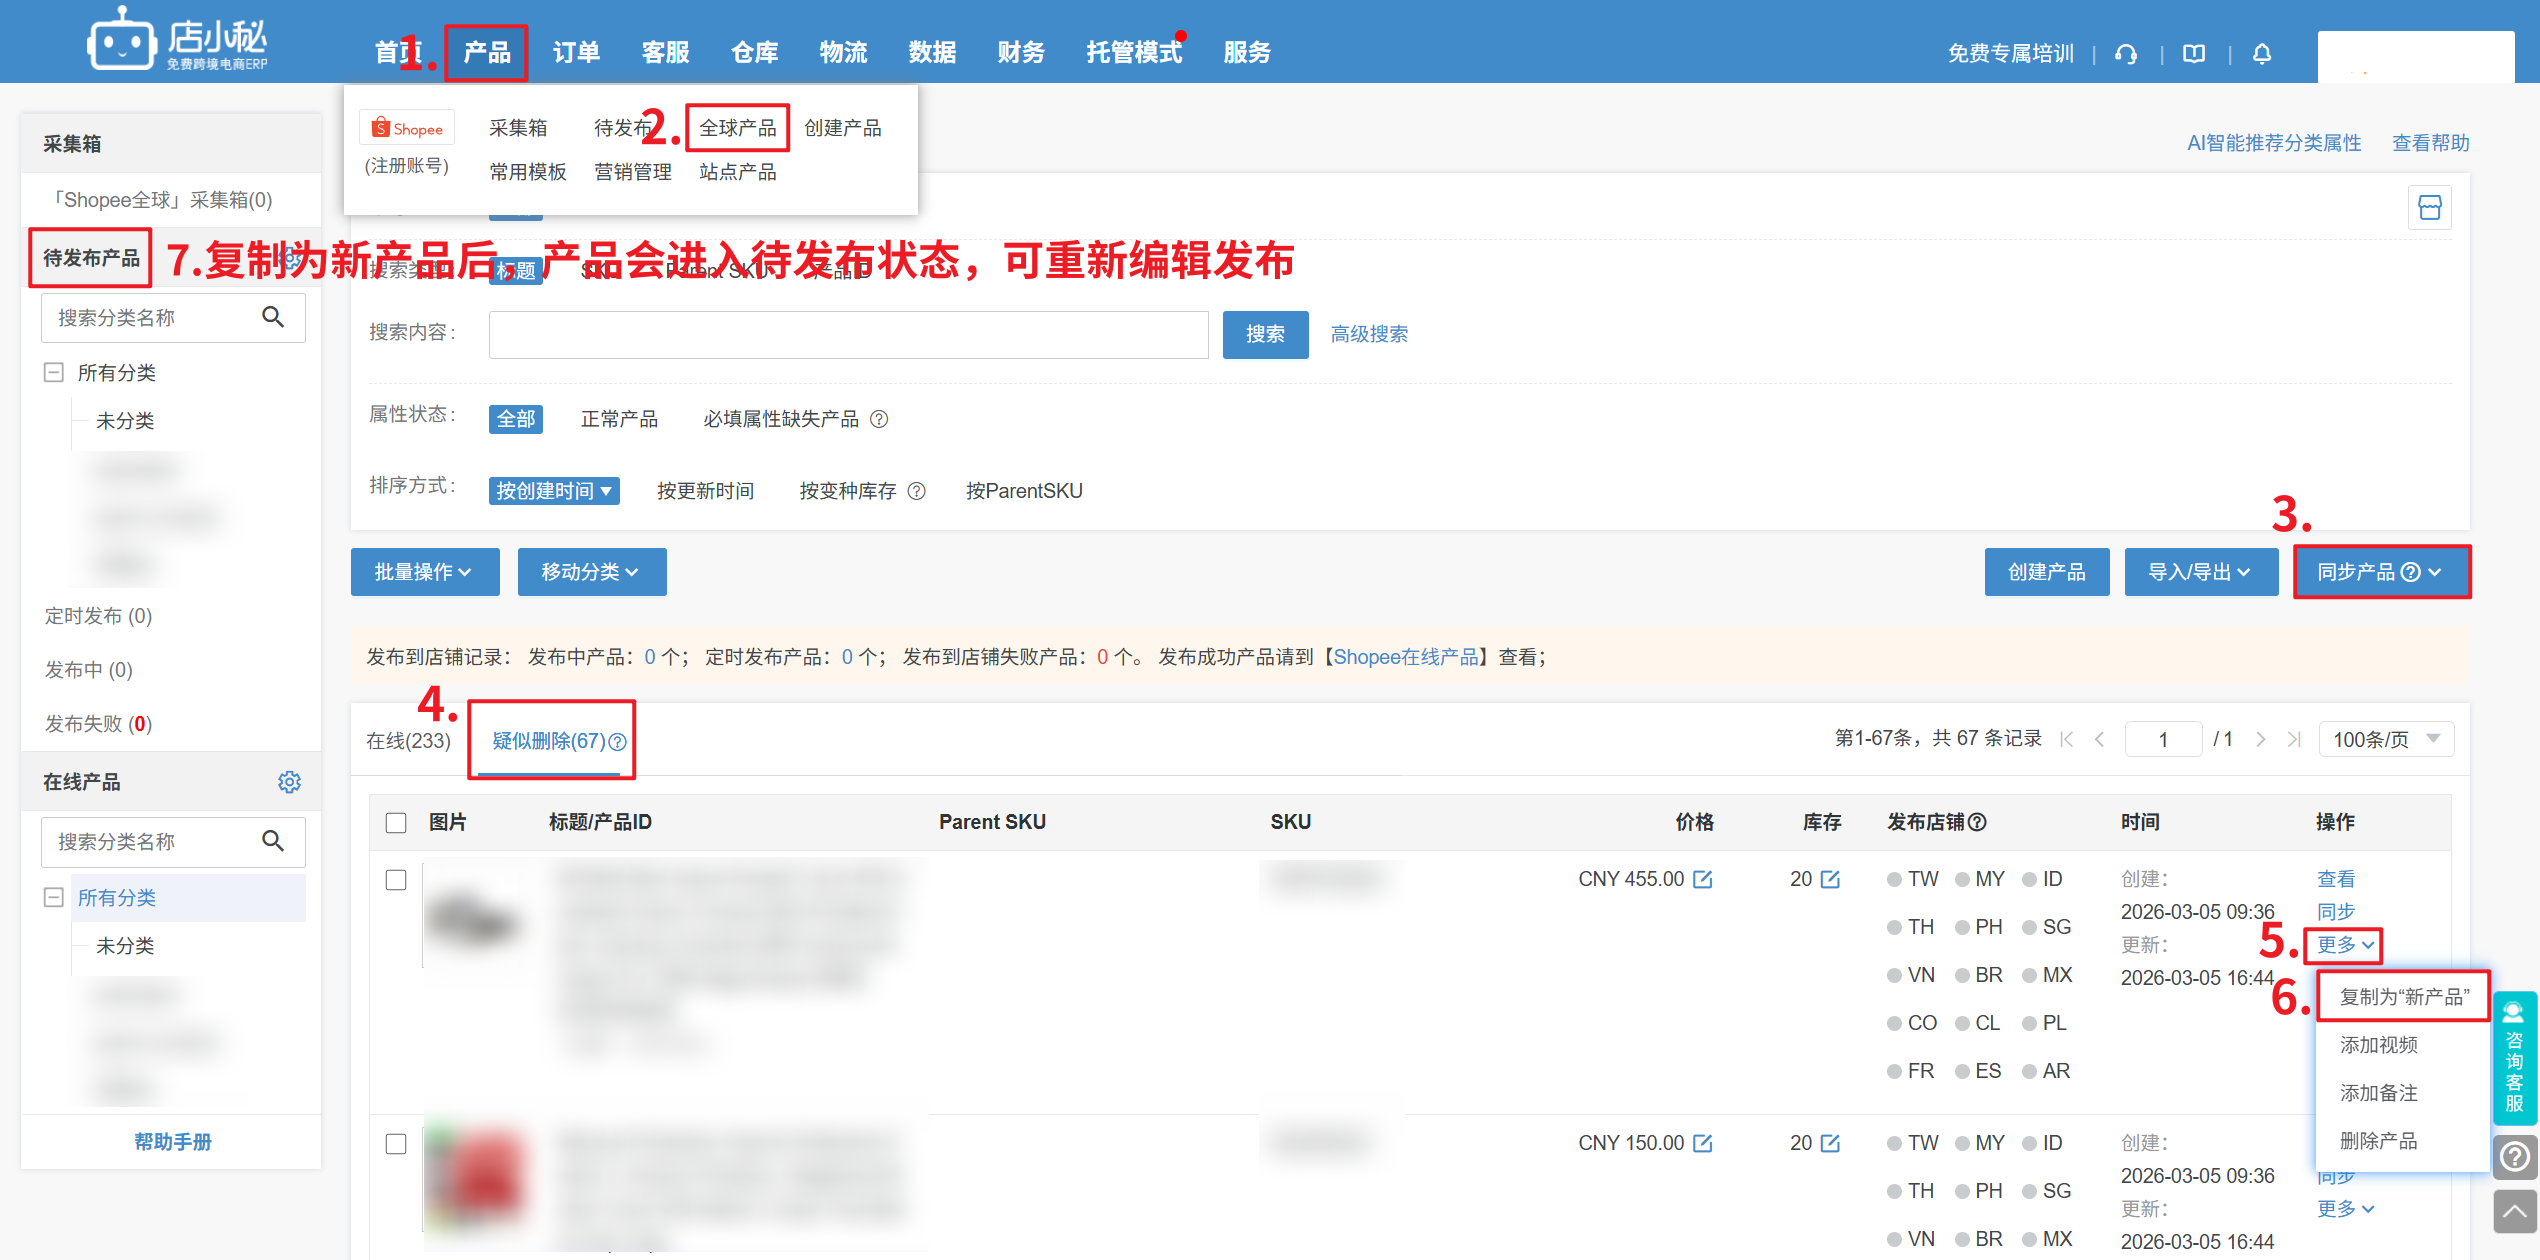Edit the CNY 455.00 price pencil icon
This screenshot has height=1260, width=2540.
pyautogui.click(x=1703, y=879)
